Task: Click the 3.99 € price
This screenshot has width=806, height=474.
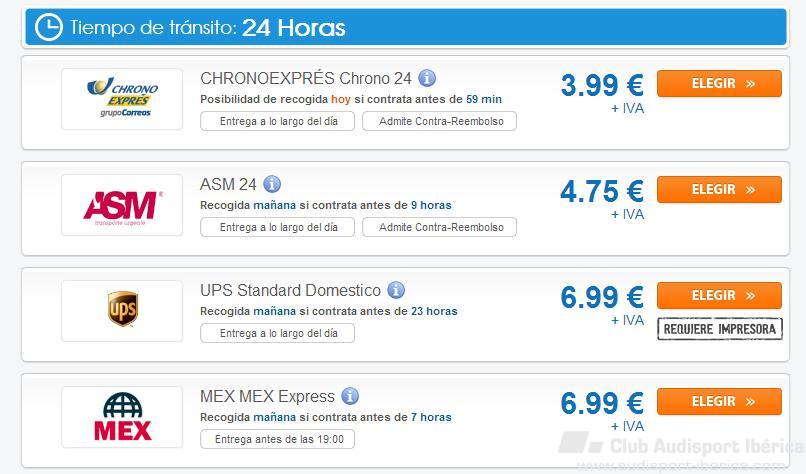Action: 602,85
